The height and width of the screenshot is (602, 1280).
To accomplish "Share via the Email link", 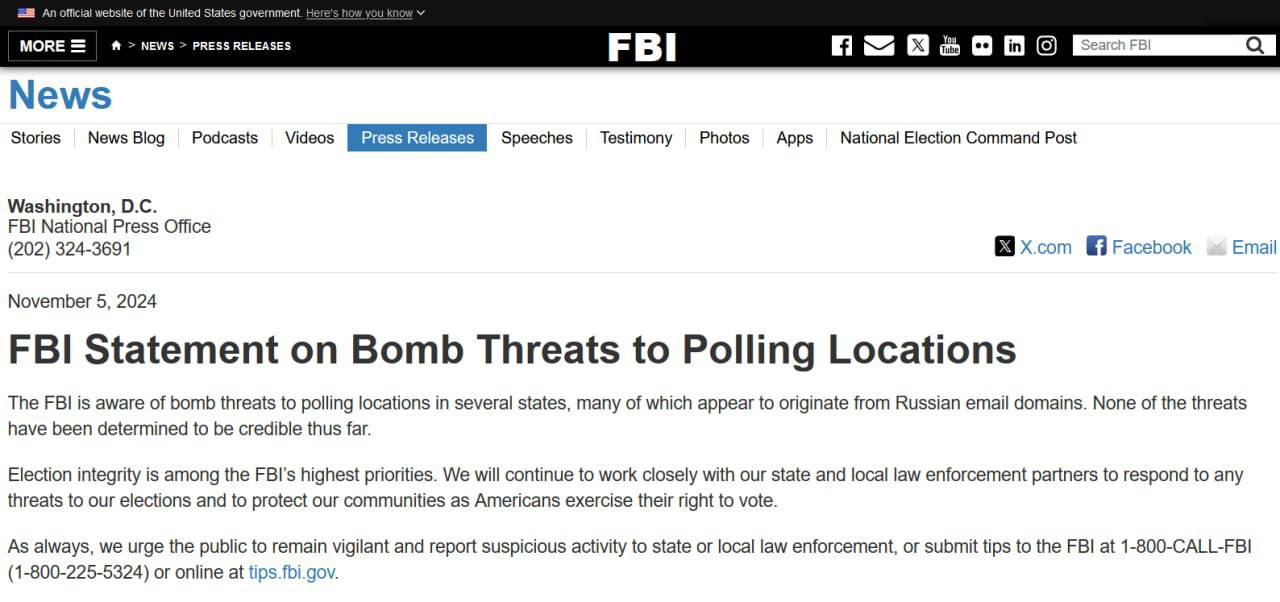I will tap(1242, 247).
